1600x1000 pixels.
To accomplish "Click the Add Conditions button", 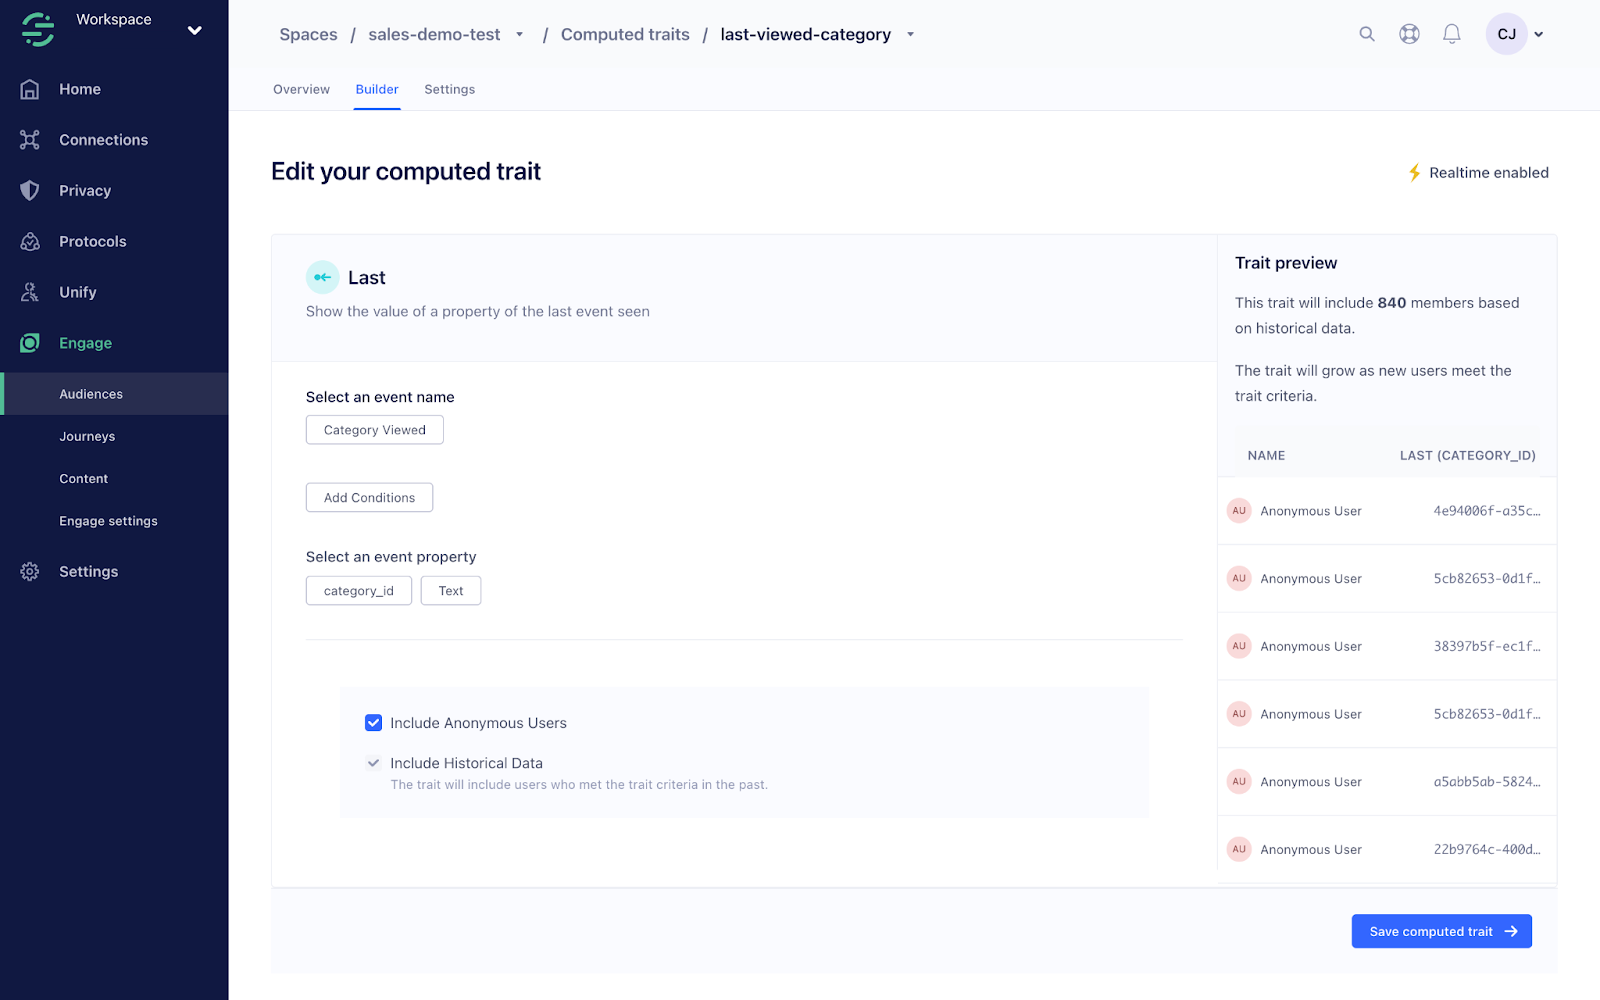I will [x=368, y=497].
